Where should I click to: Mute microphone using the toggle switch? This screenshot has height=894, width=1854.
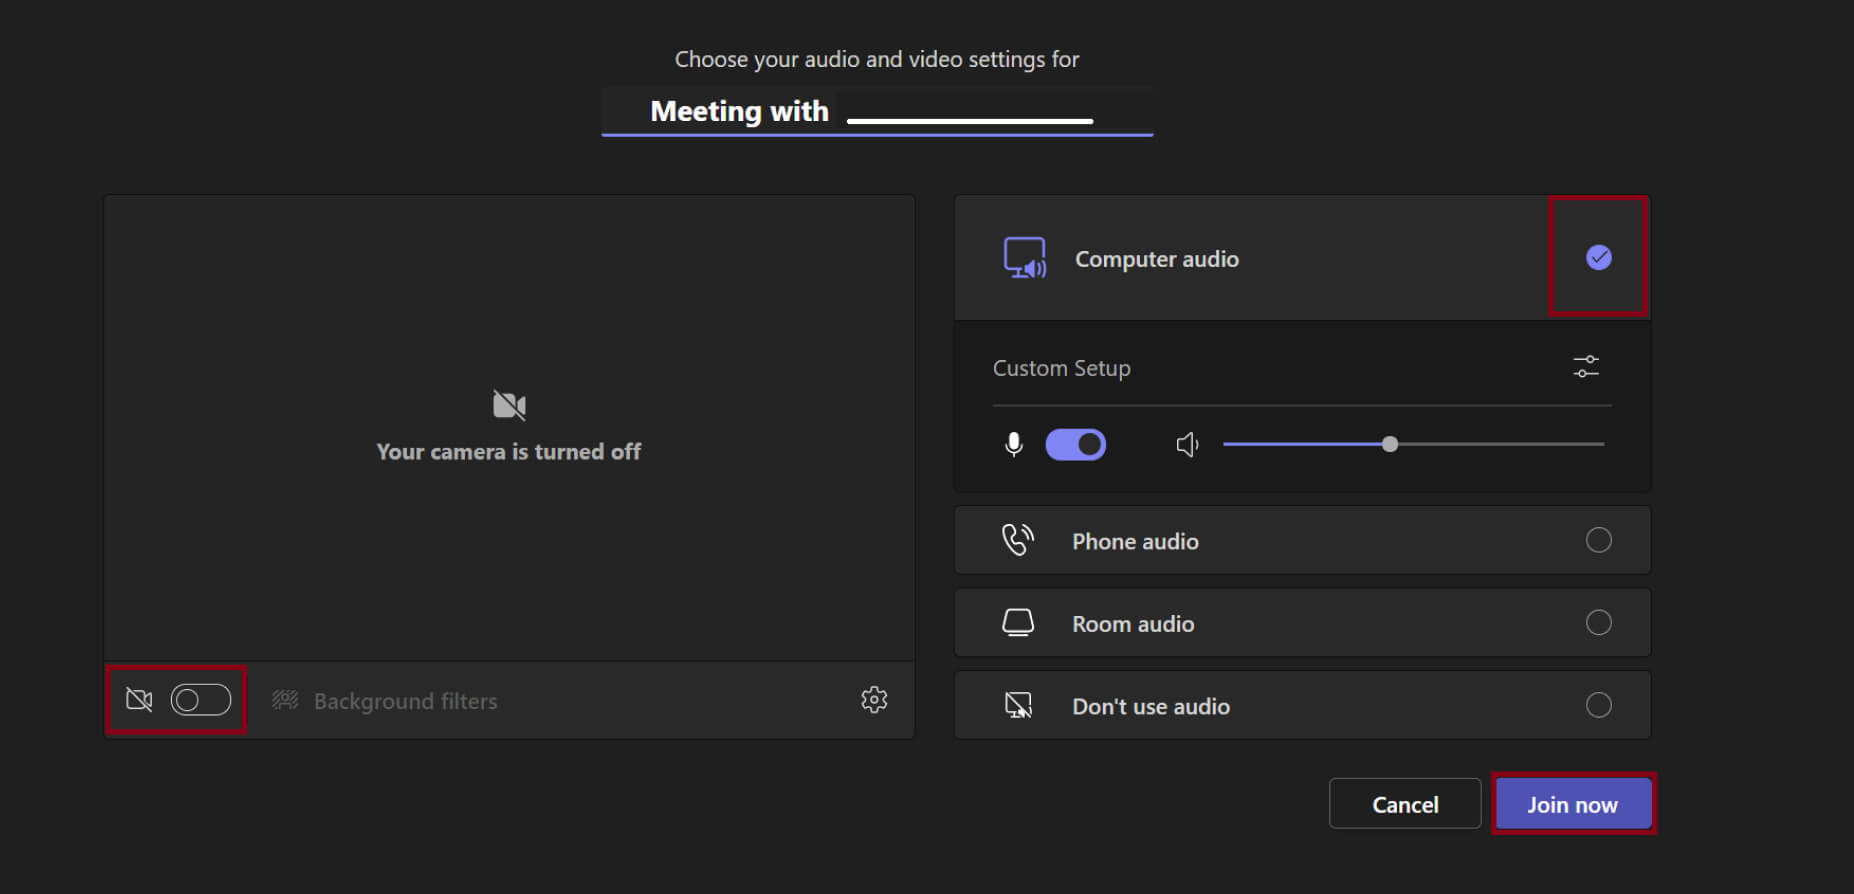click(1075, 444)
